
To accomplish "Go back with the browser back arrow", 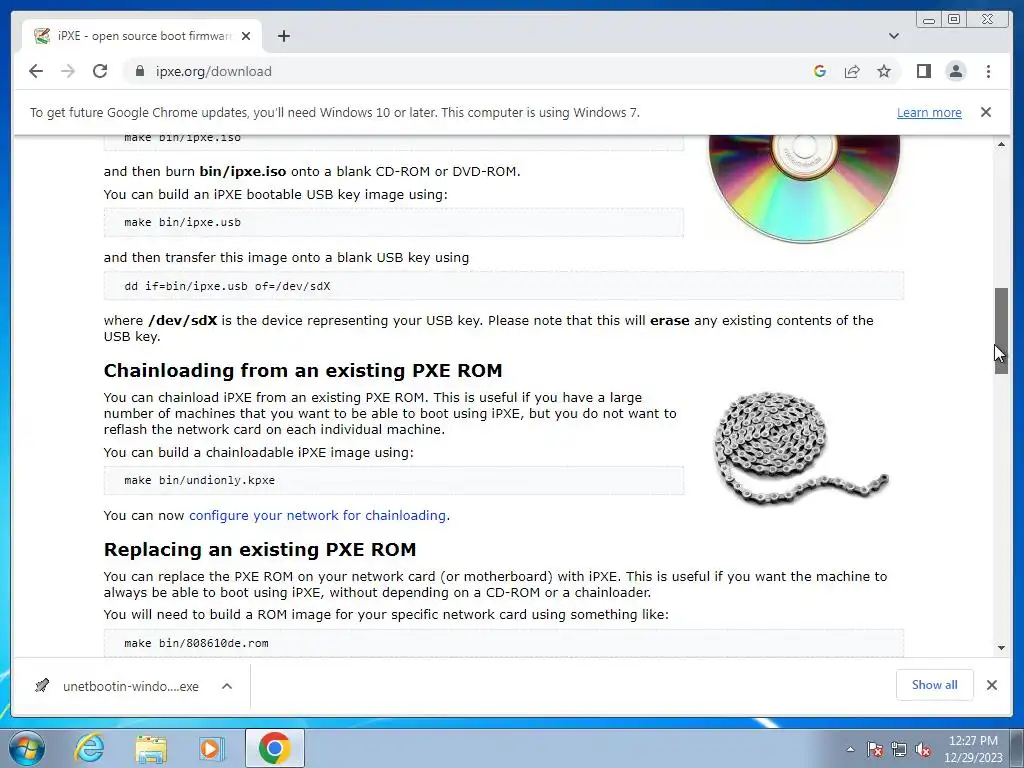I will click(36, 71).
